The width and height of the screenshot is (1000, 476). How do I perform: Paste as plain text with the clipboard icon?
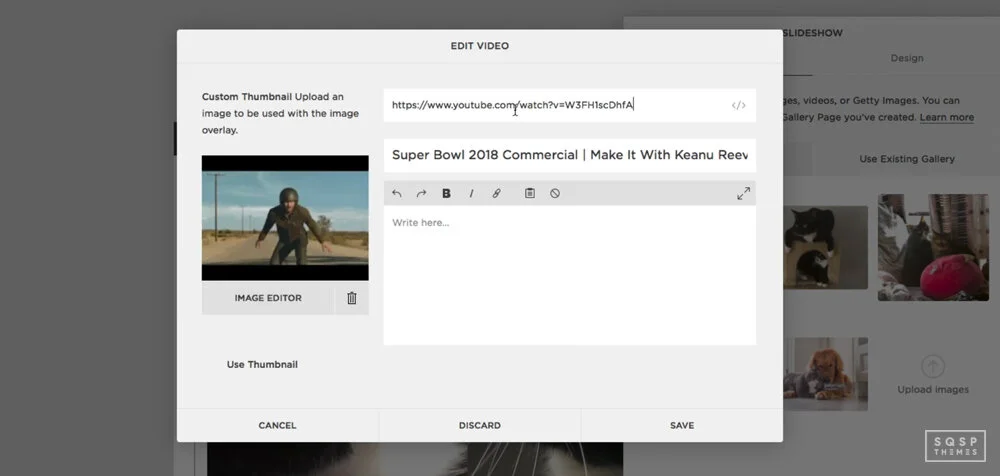(x=529, y=193)
